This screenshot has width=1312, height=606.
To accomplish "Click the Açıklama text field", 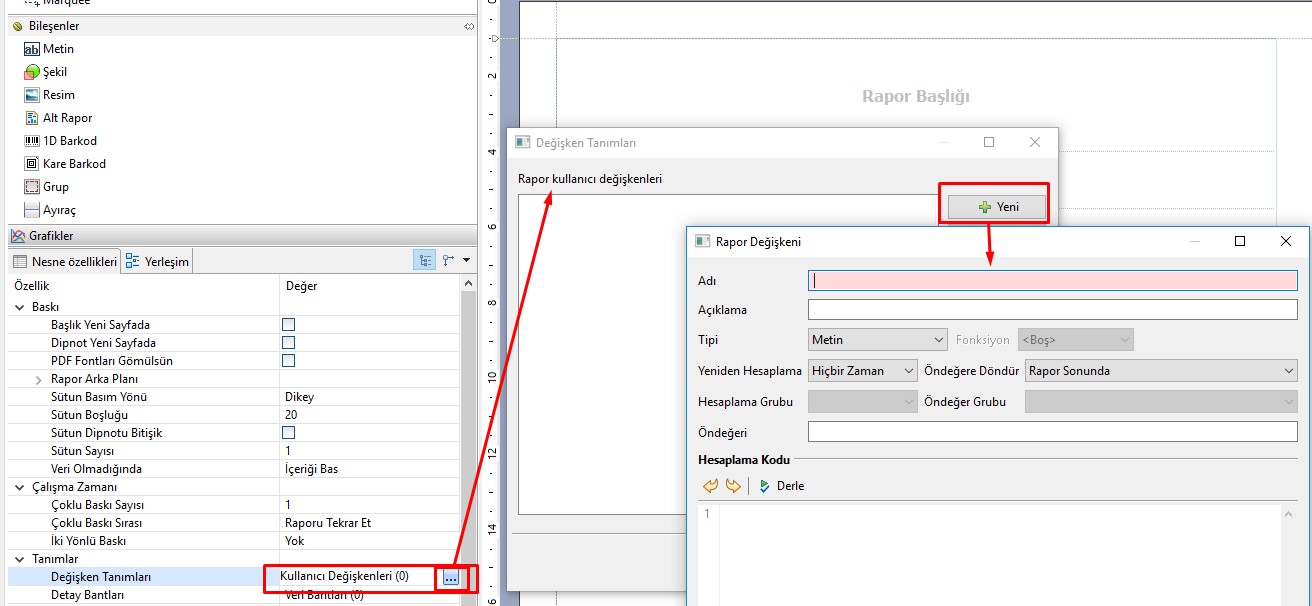I will [1052, 310].
